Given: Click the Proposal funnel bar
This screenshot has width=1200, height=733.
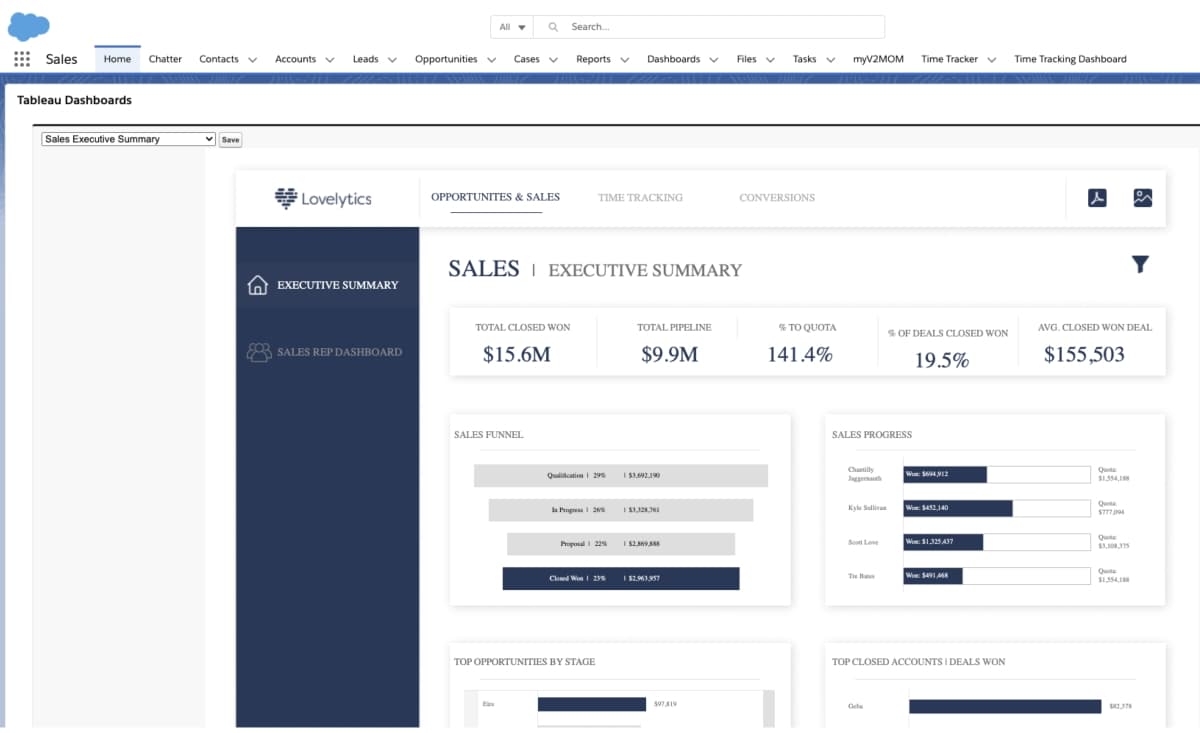Looking at the screenshot, I should click(x=621, y=544).
